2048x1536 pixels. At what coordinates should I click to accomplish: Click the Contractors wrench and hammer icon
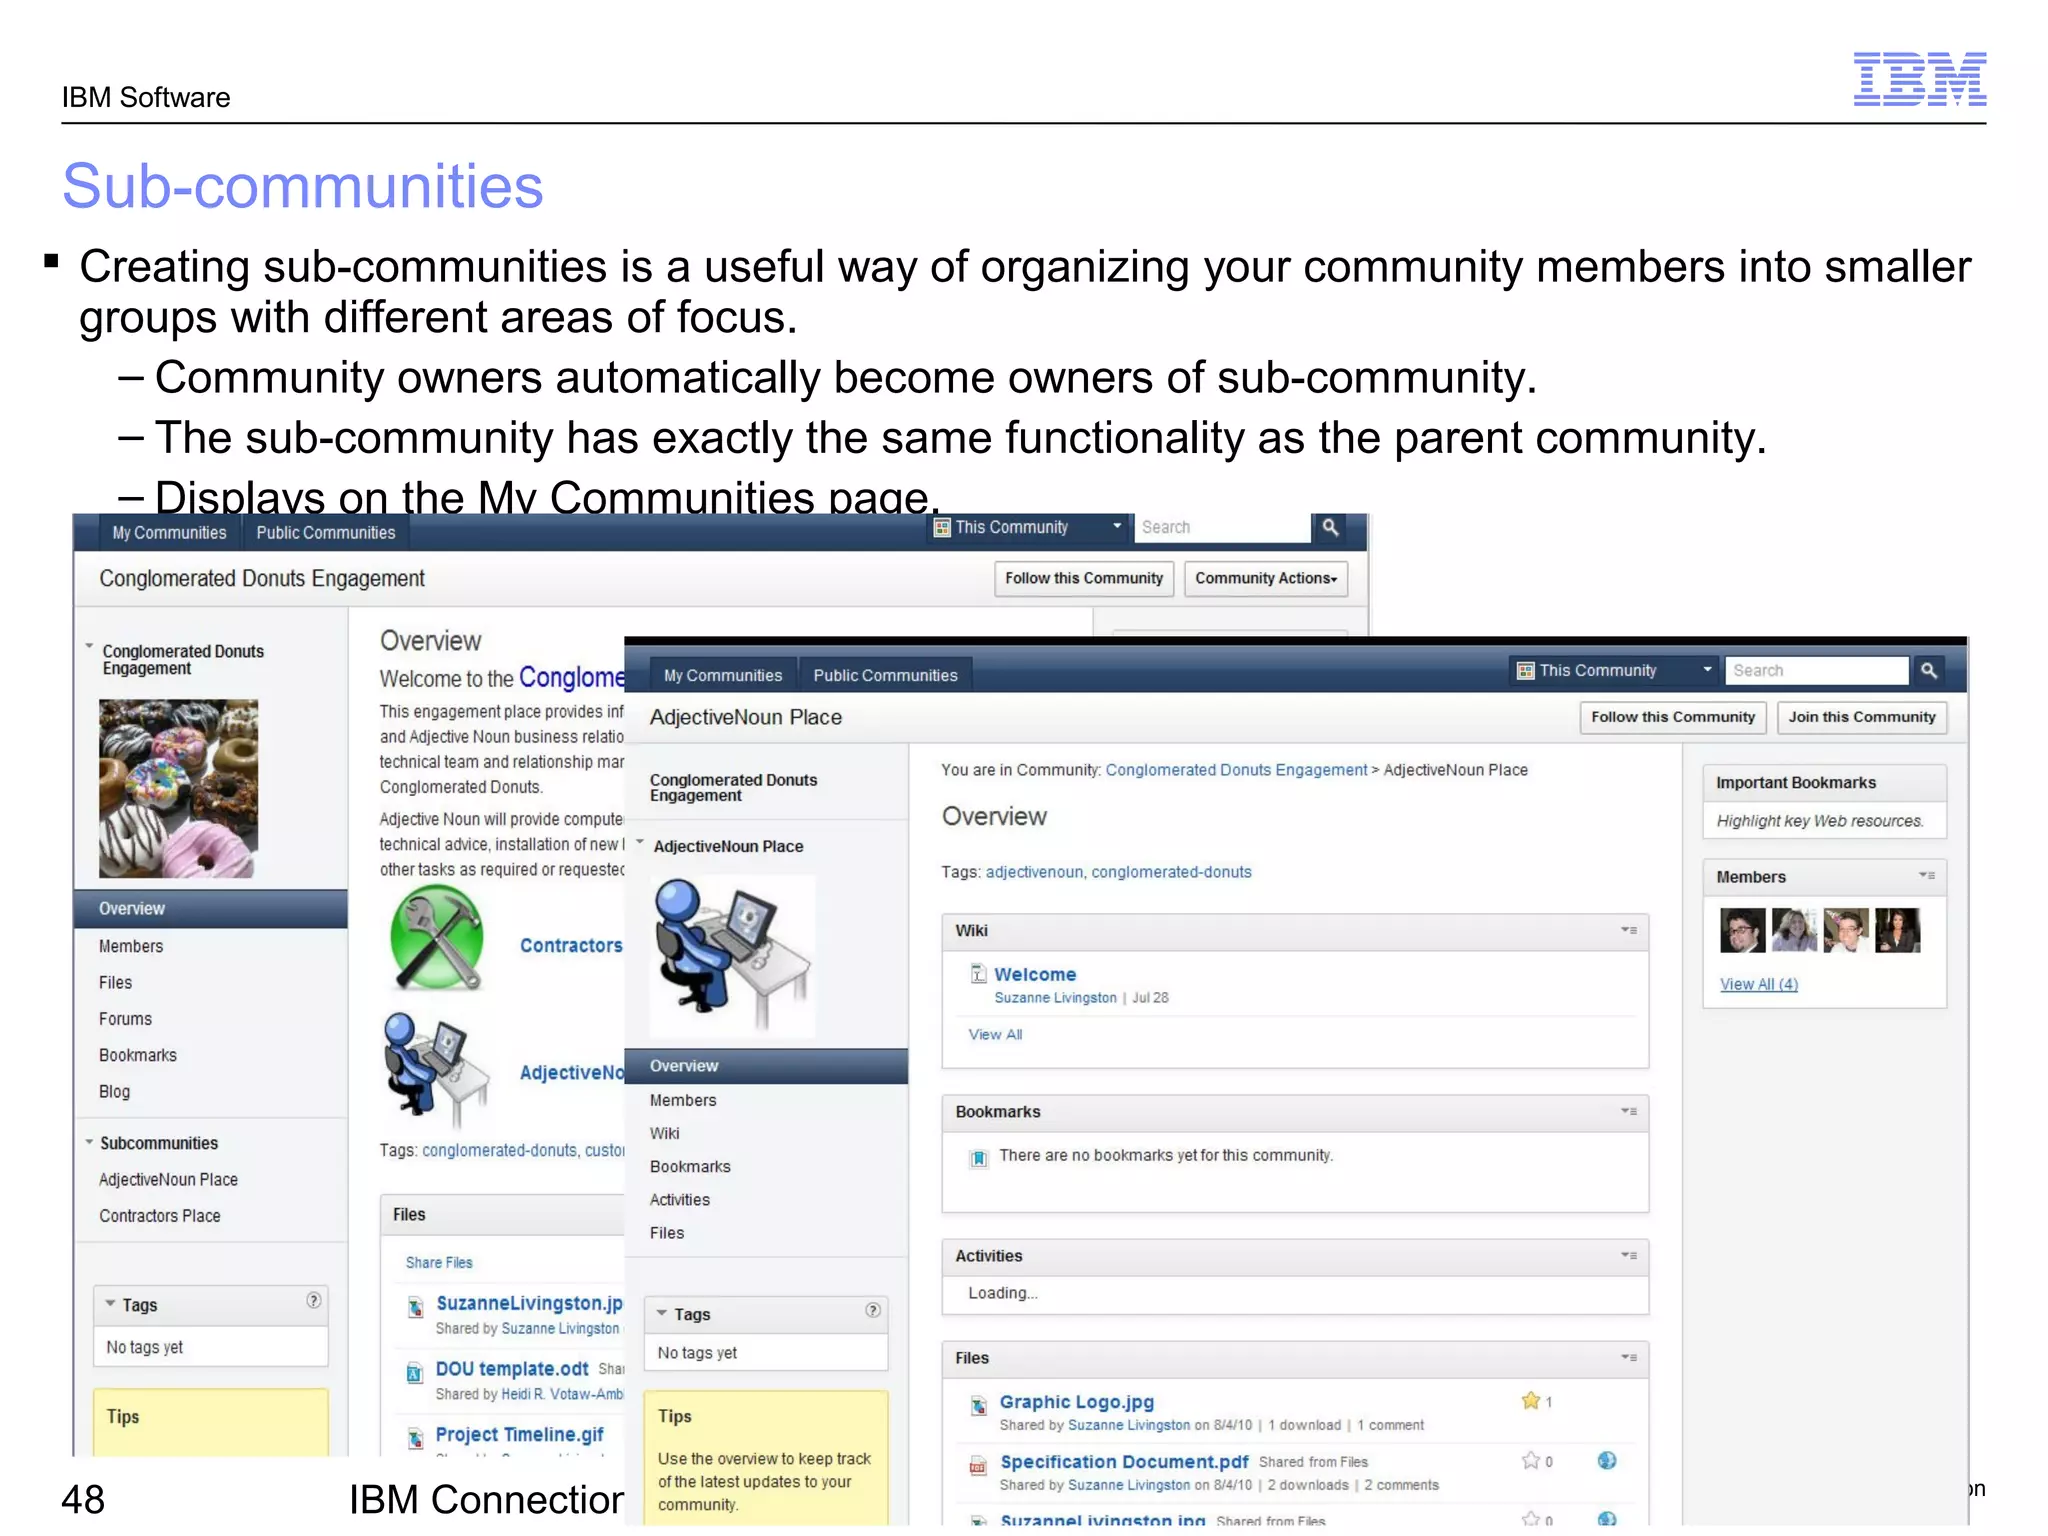[437, 940]
